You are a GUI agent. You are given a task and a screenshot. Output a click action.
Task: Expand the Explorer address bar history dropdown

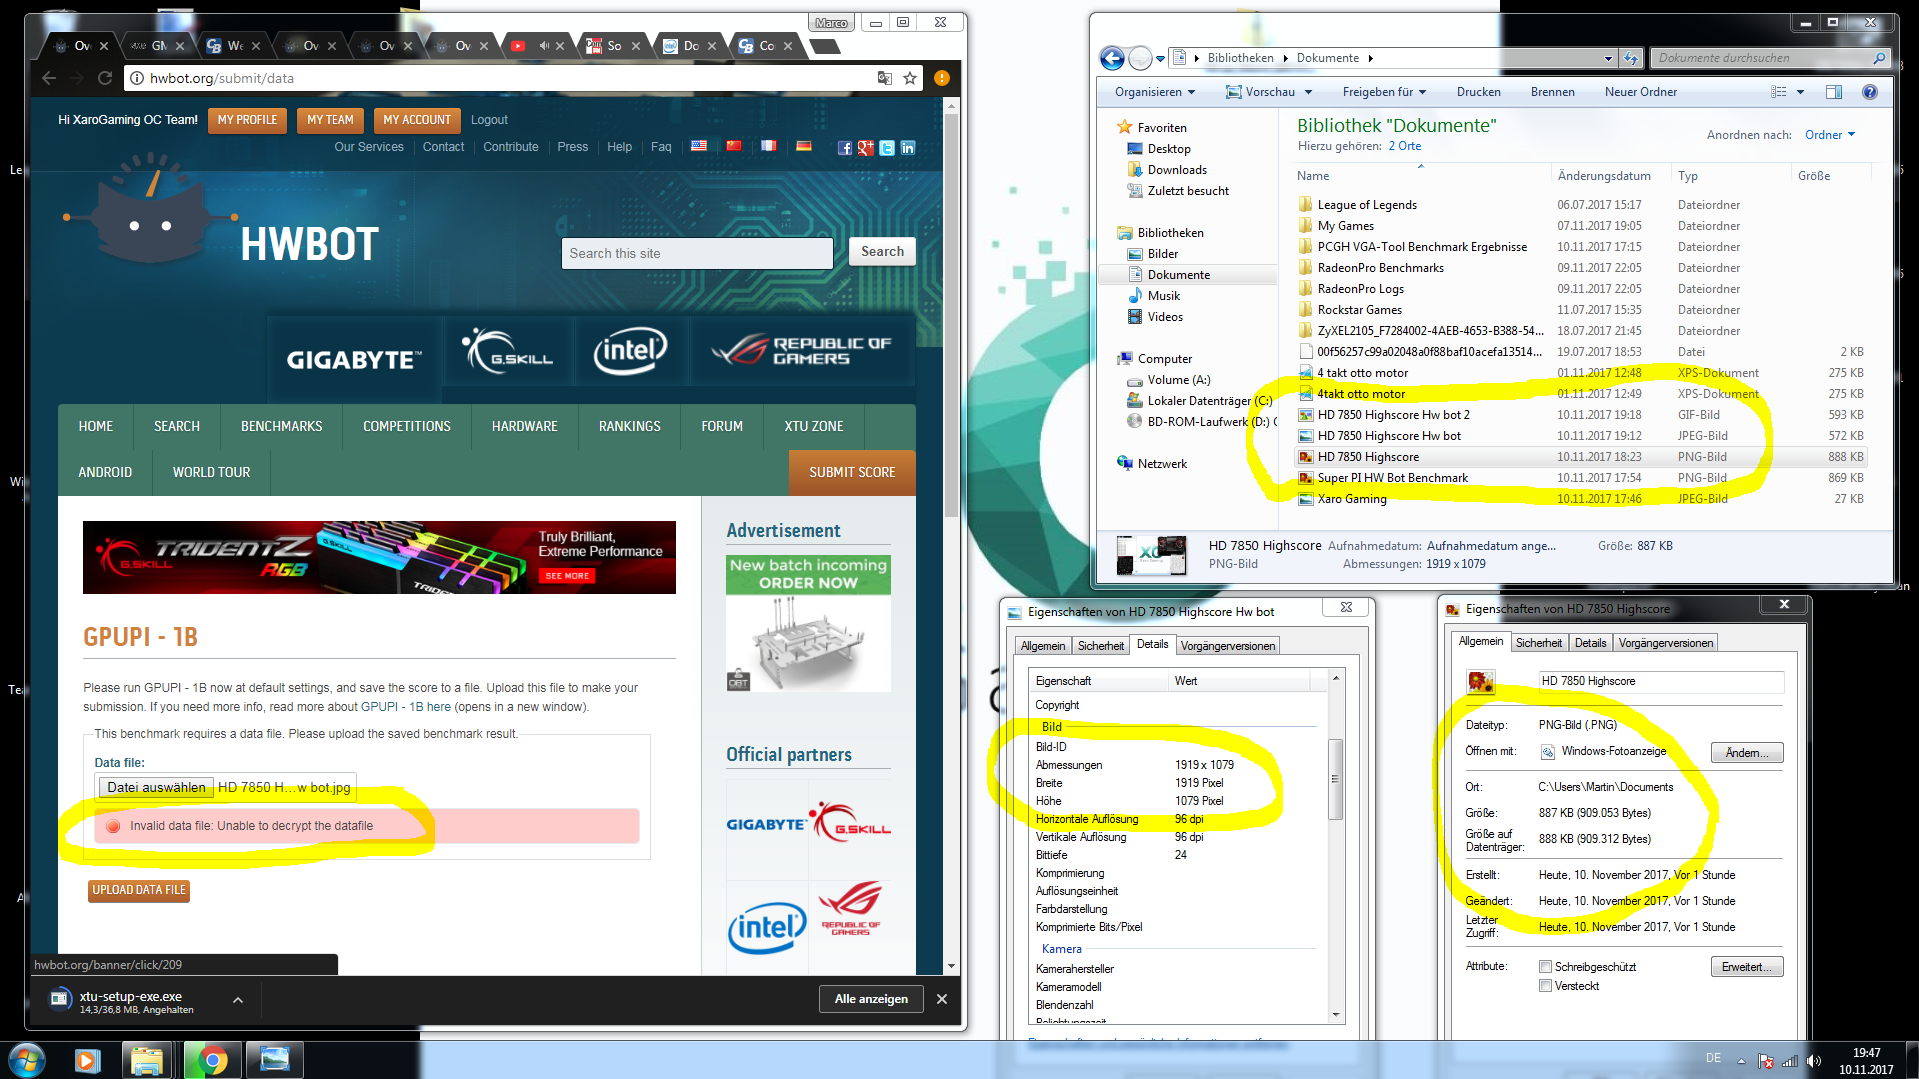tap(1608, 58)
